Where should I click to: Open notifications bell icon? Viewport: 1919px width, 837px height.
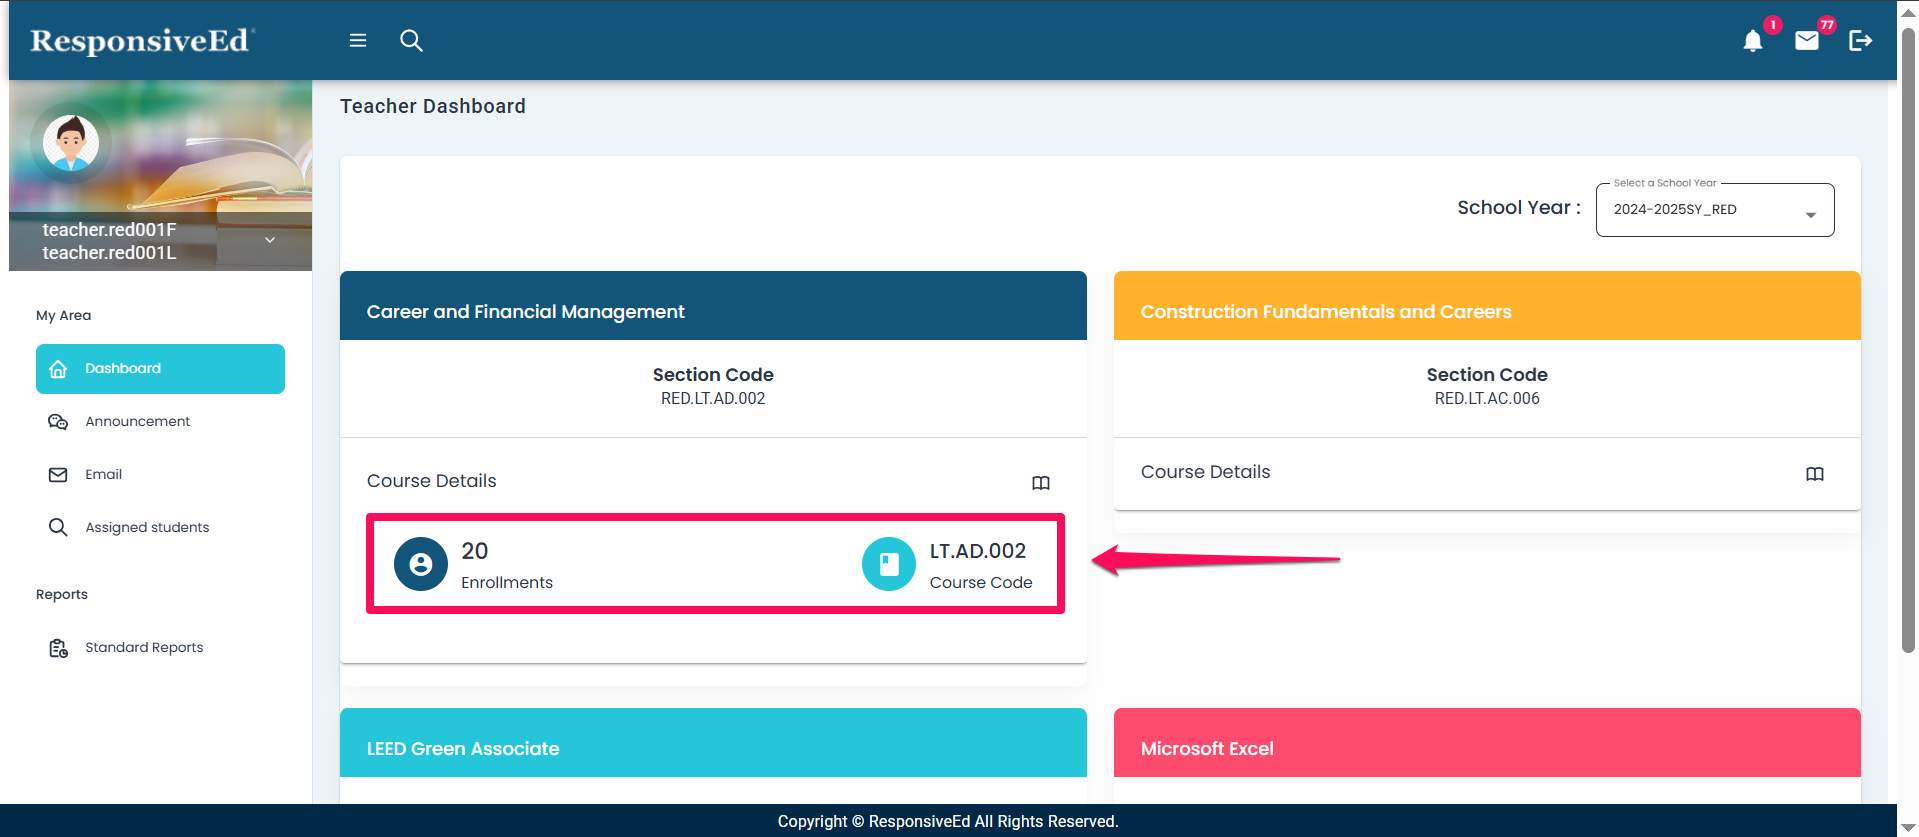1752,41
